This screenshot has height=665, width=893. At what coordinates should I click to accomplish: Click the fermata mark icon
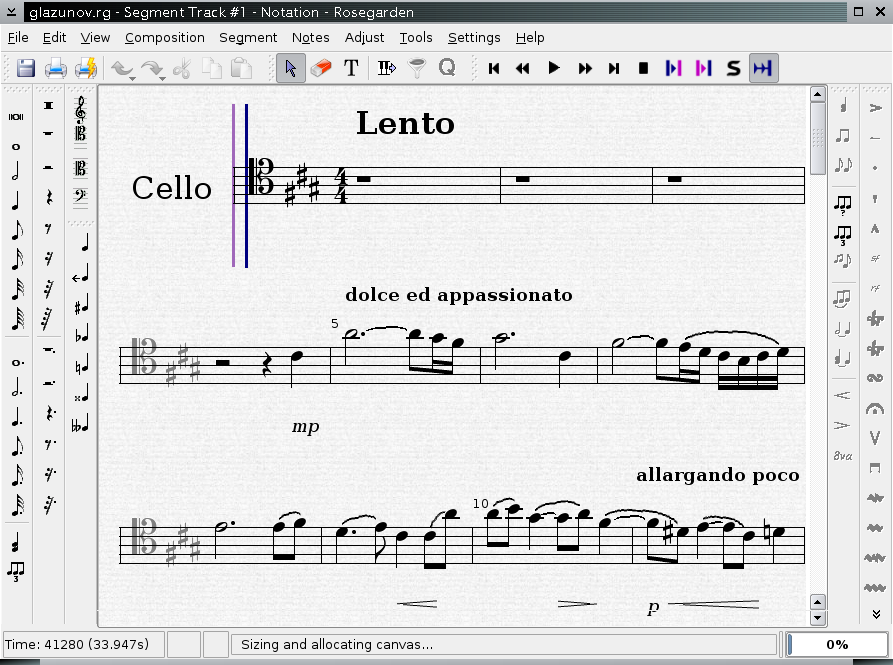click(x=876, y=408)
